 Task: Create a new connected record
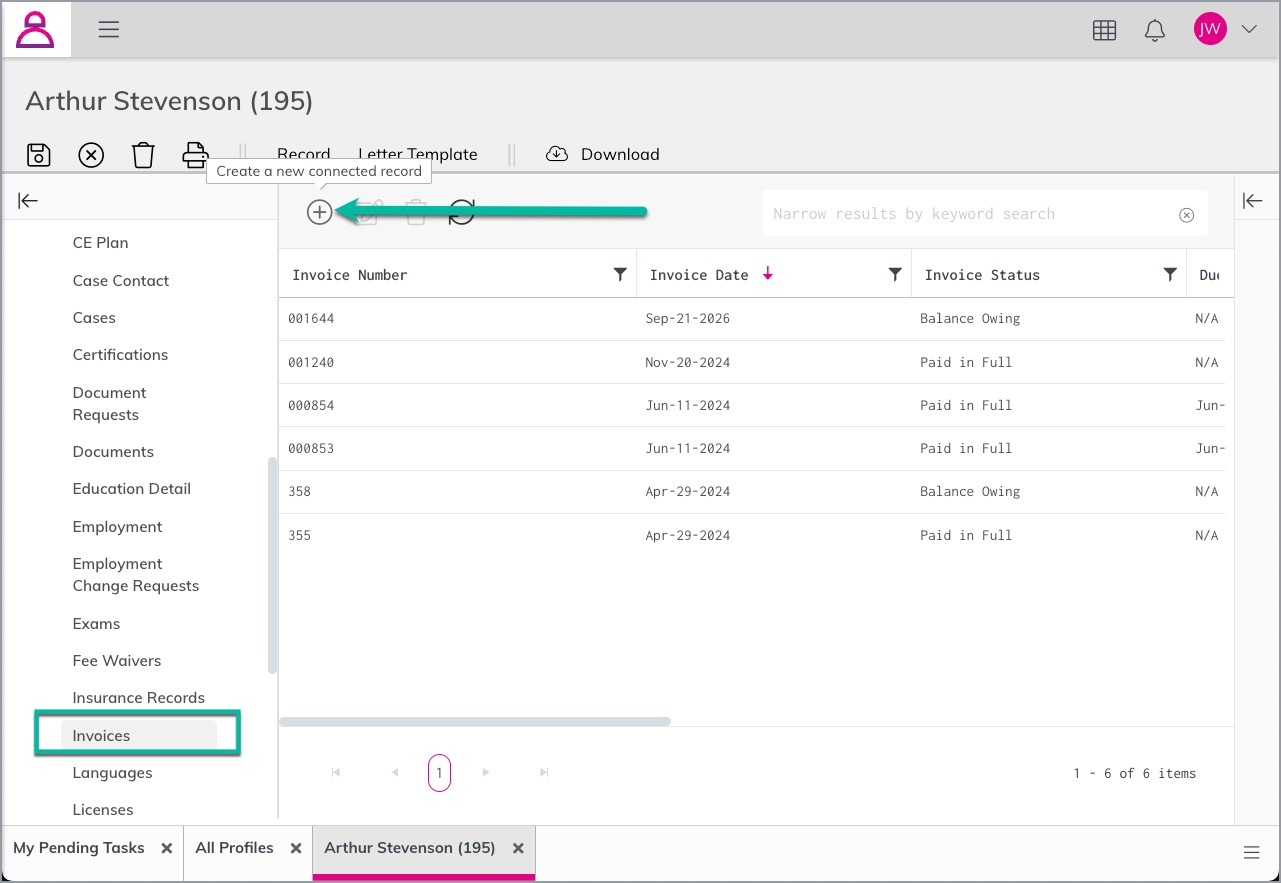pyautogui.click(x=319, y=212)
